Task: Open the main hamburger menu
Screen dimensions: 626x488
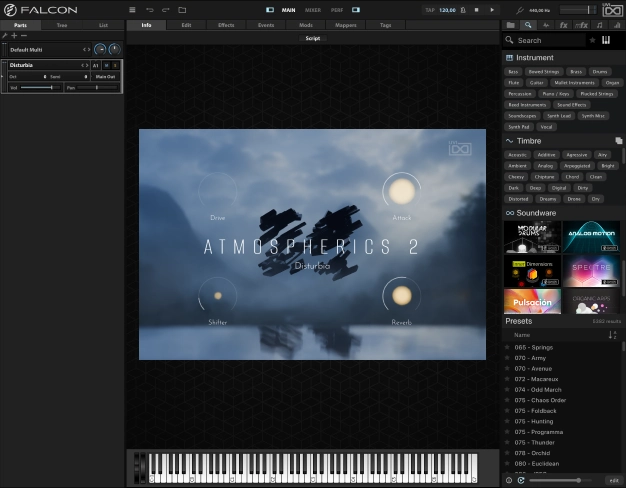Action: [132, 10]
